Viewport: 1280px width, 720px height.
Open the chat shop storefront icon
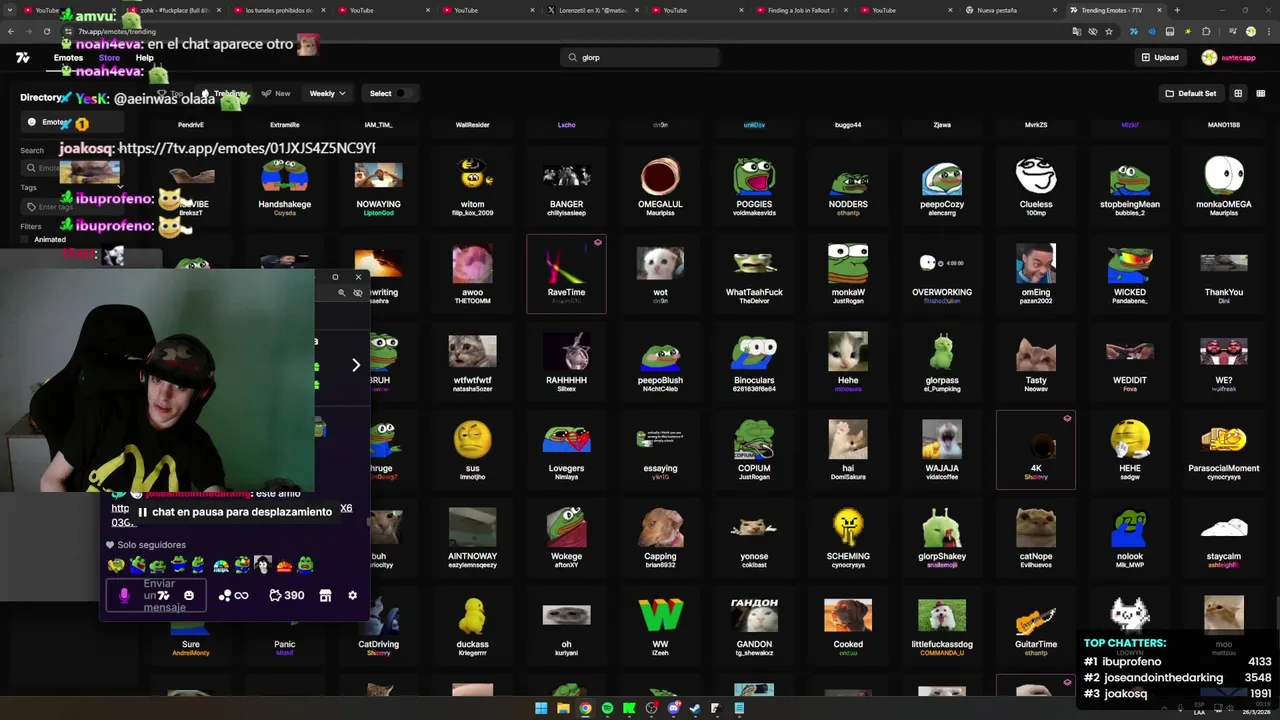point(325,596)
